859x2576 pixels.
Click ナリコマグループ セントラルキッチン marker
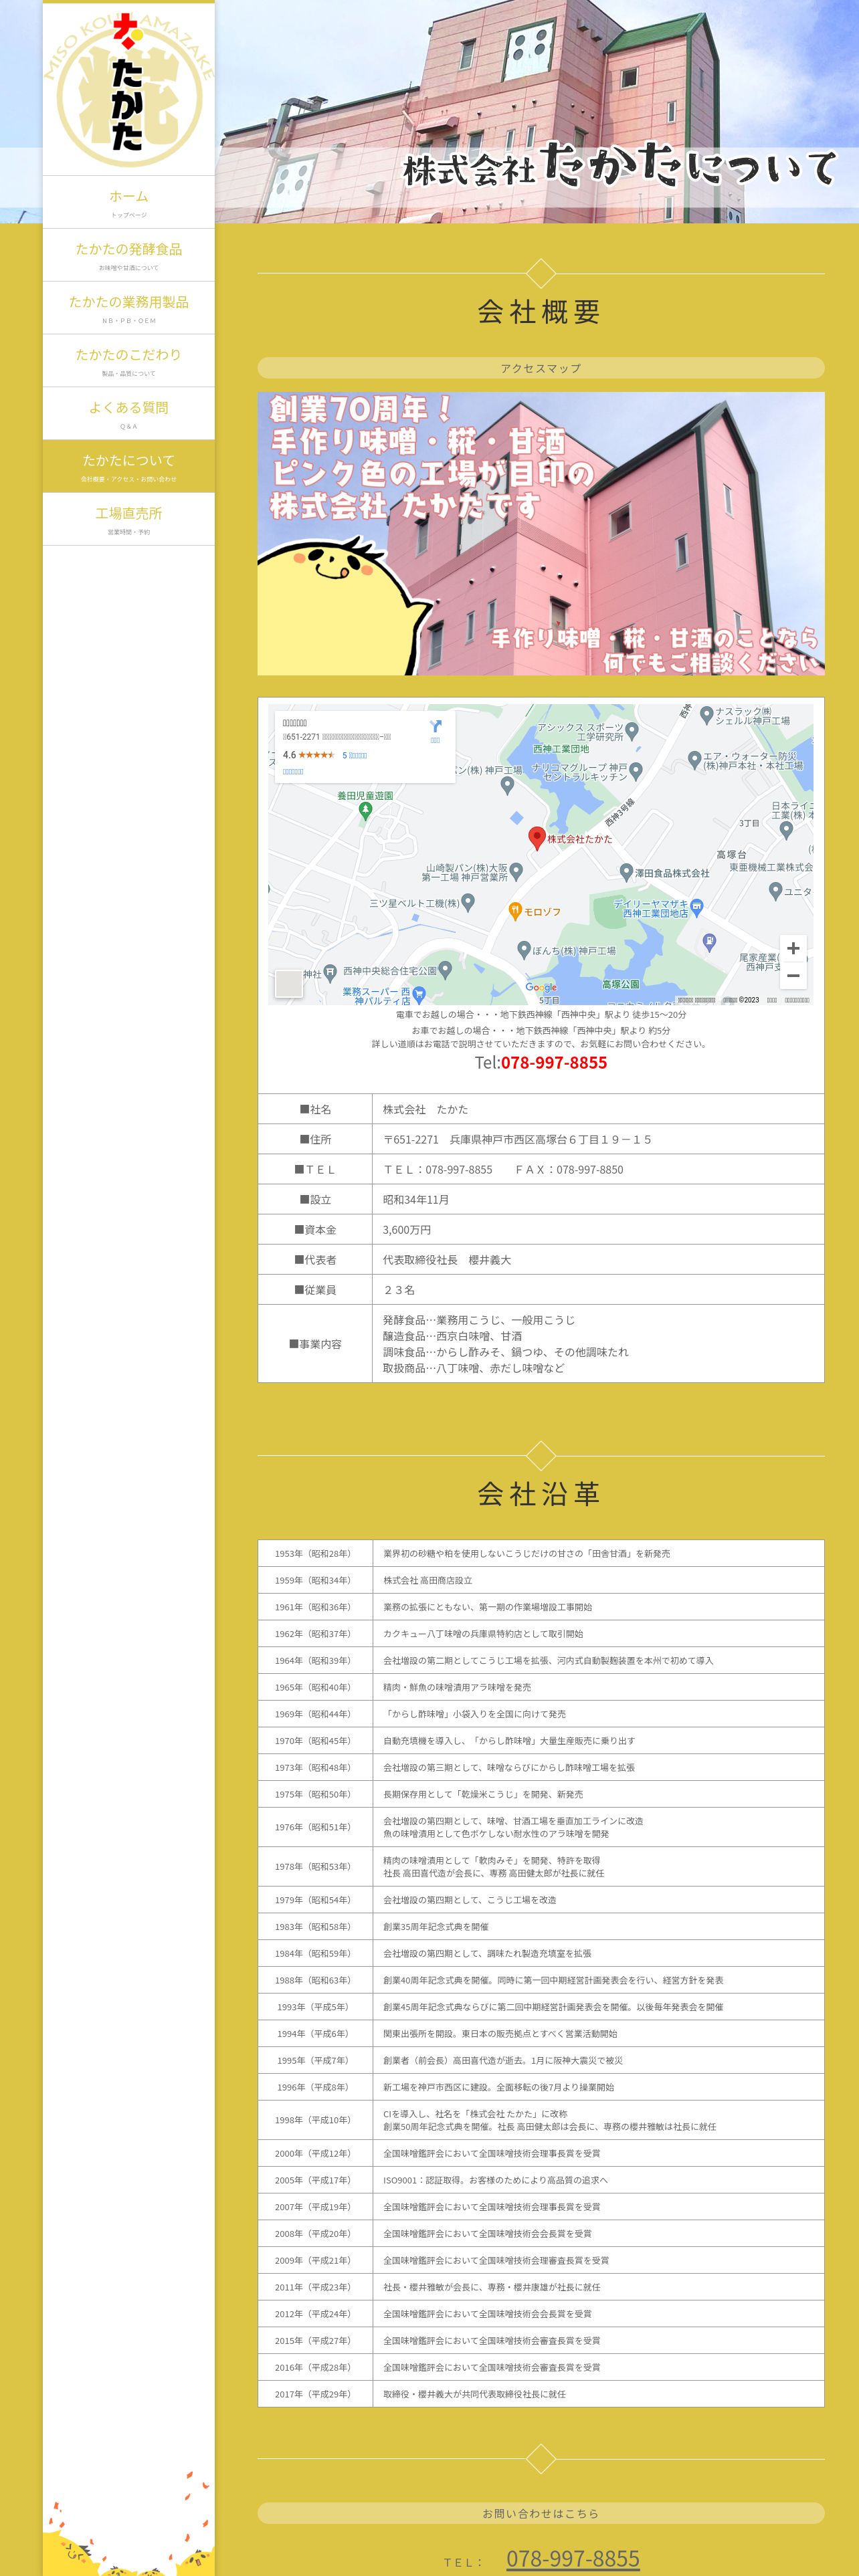coord(636,771)
